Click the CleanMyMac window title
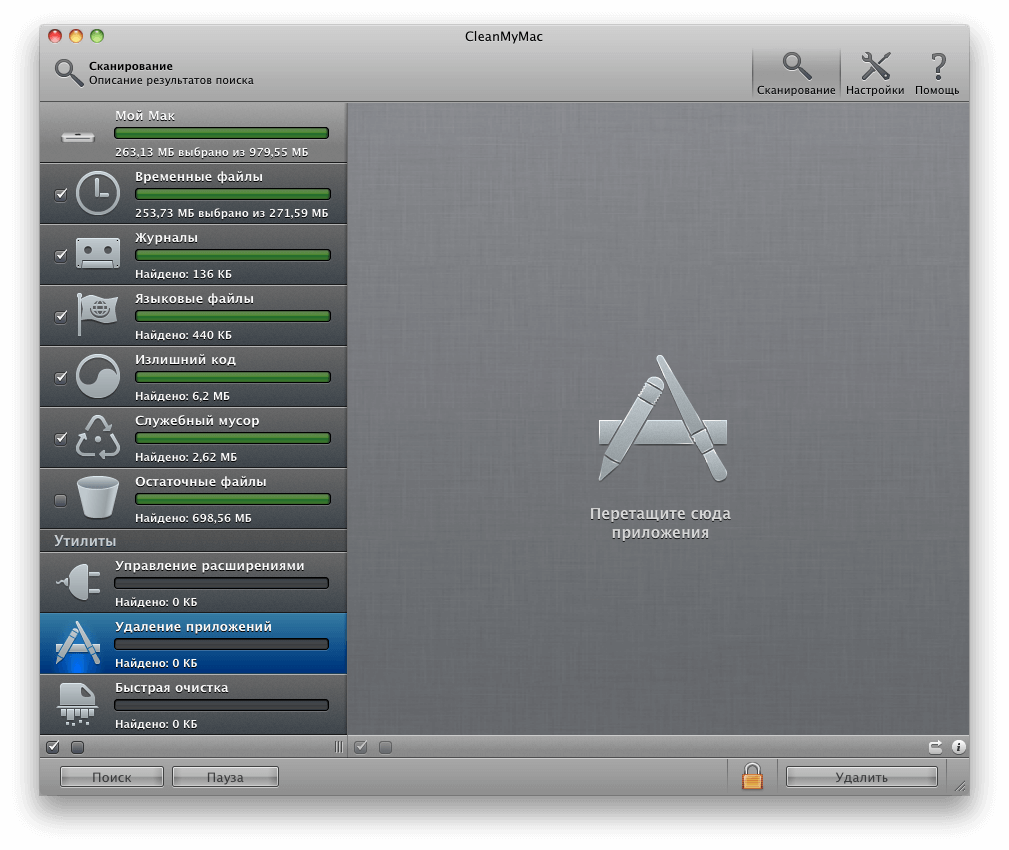 tap(504, 37)
